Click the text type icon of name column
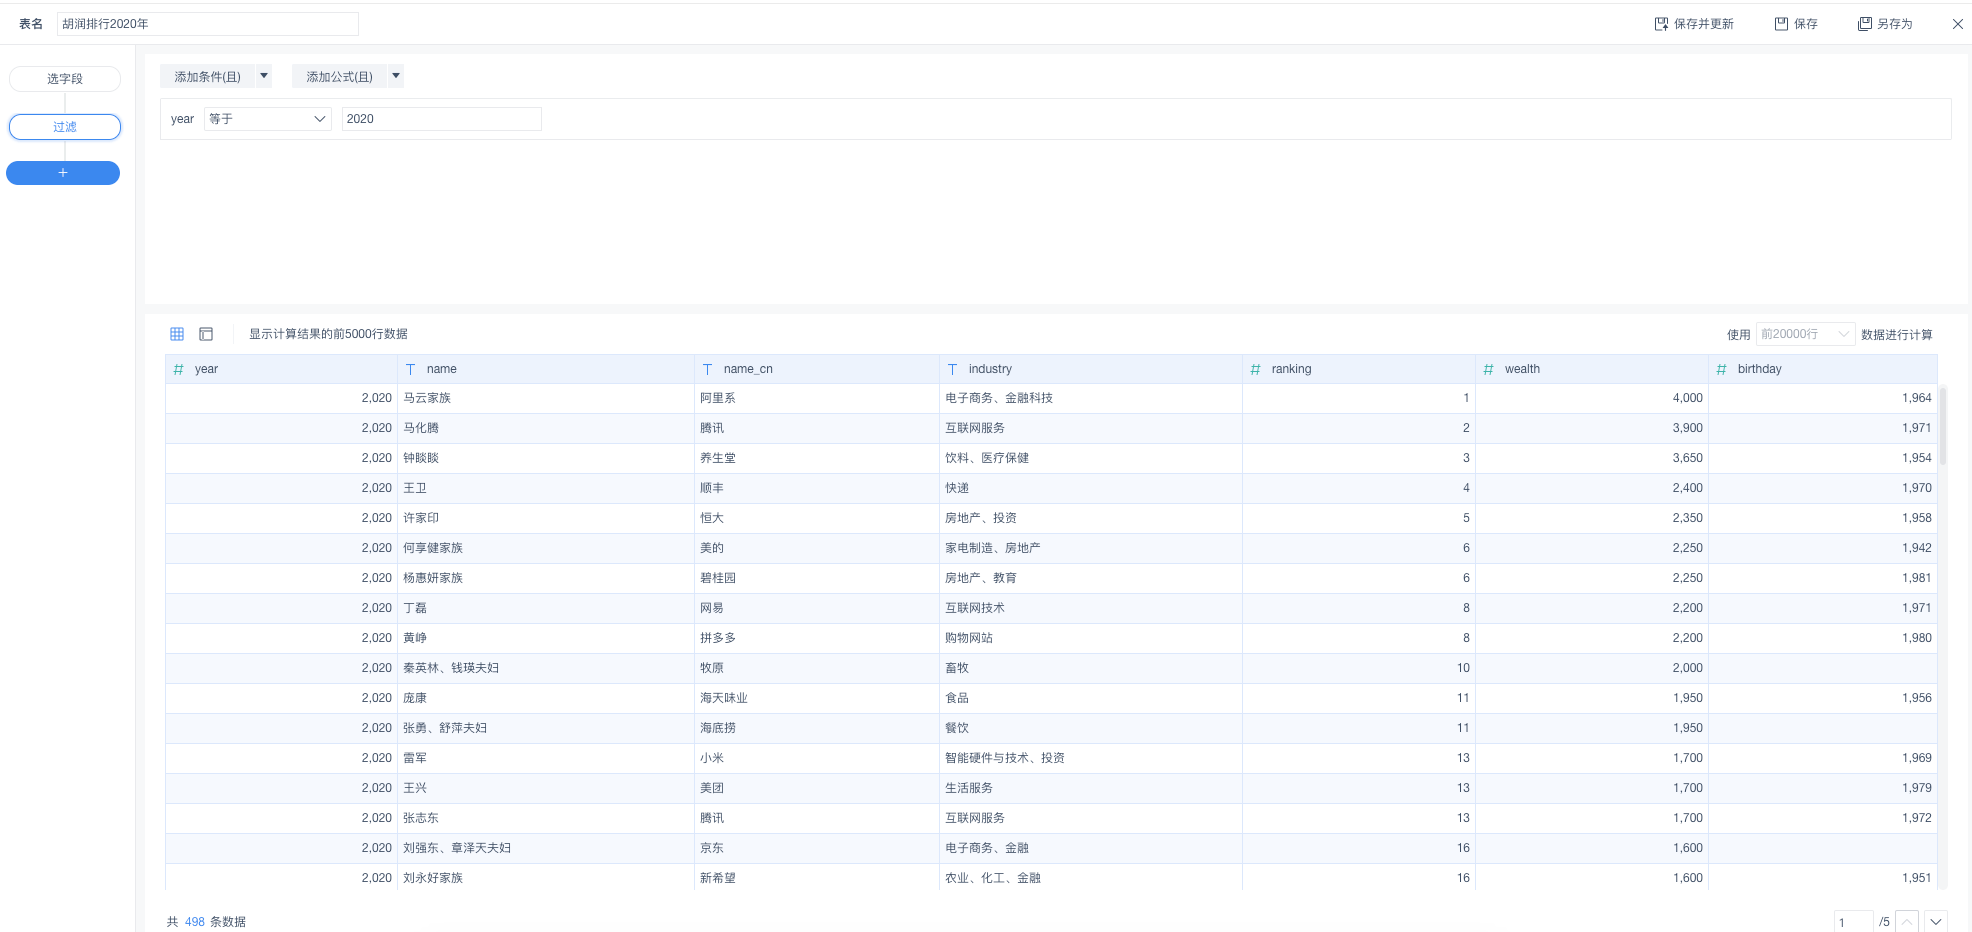This screenshot has width=1972, height=932. click(x=410, y=369)
